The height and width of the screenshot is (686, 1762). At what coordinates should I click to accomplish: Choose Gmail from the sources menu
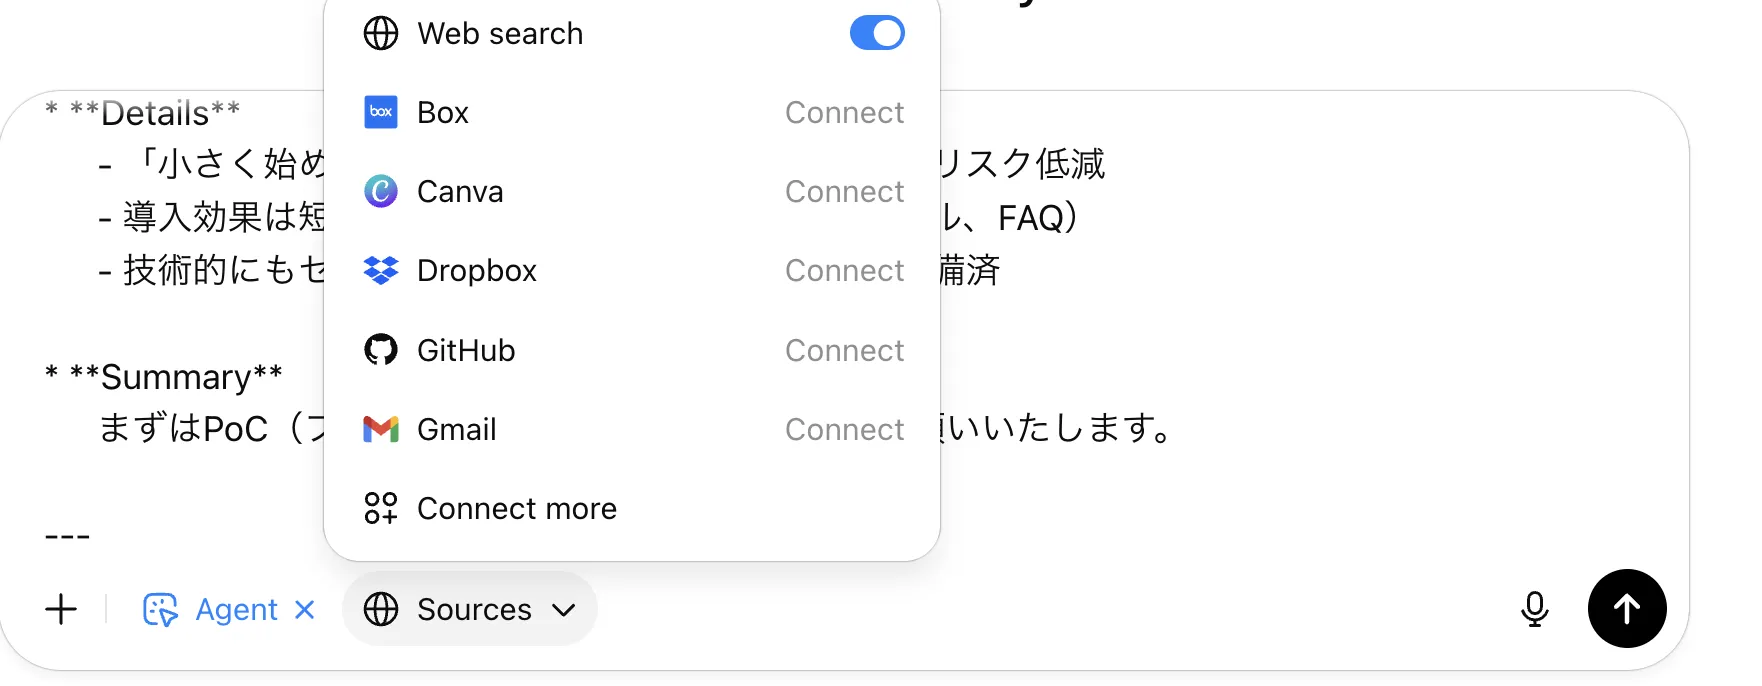click(x=457, y=429)
